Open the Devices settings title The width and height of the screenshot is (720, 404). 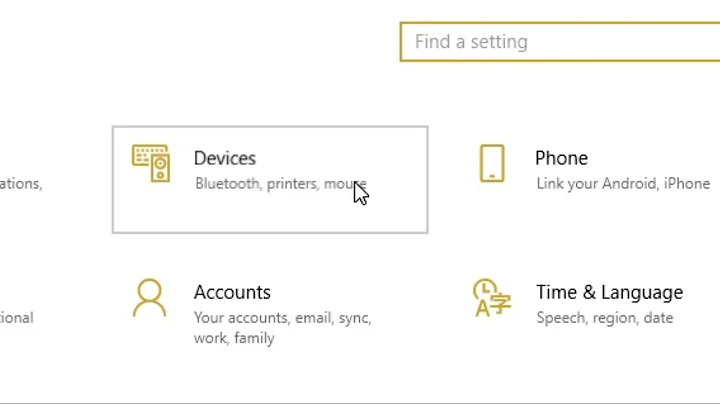tap(224, 158)
